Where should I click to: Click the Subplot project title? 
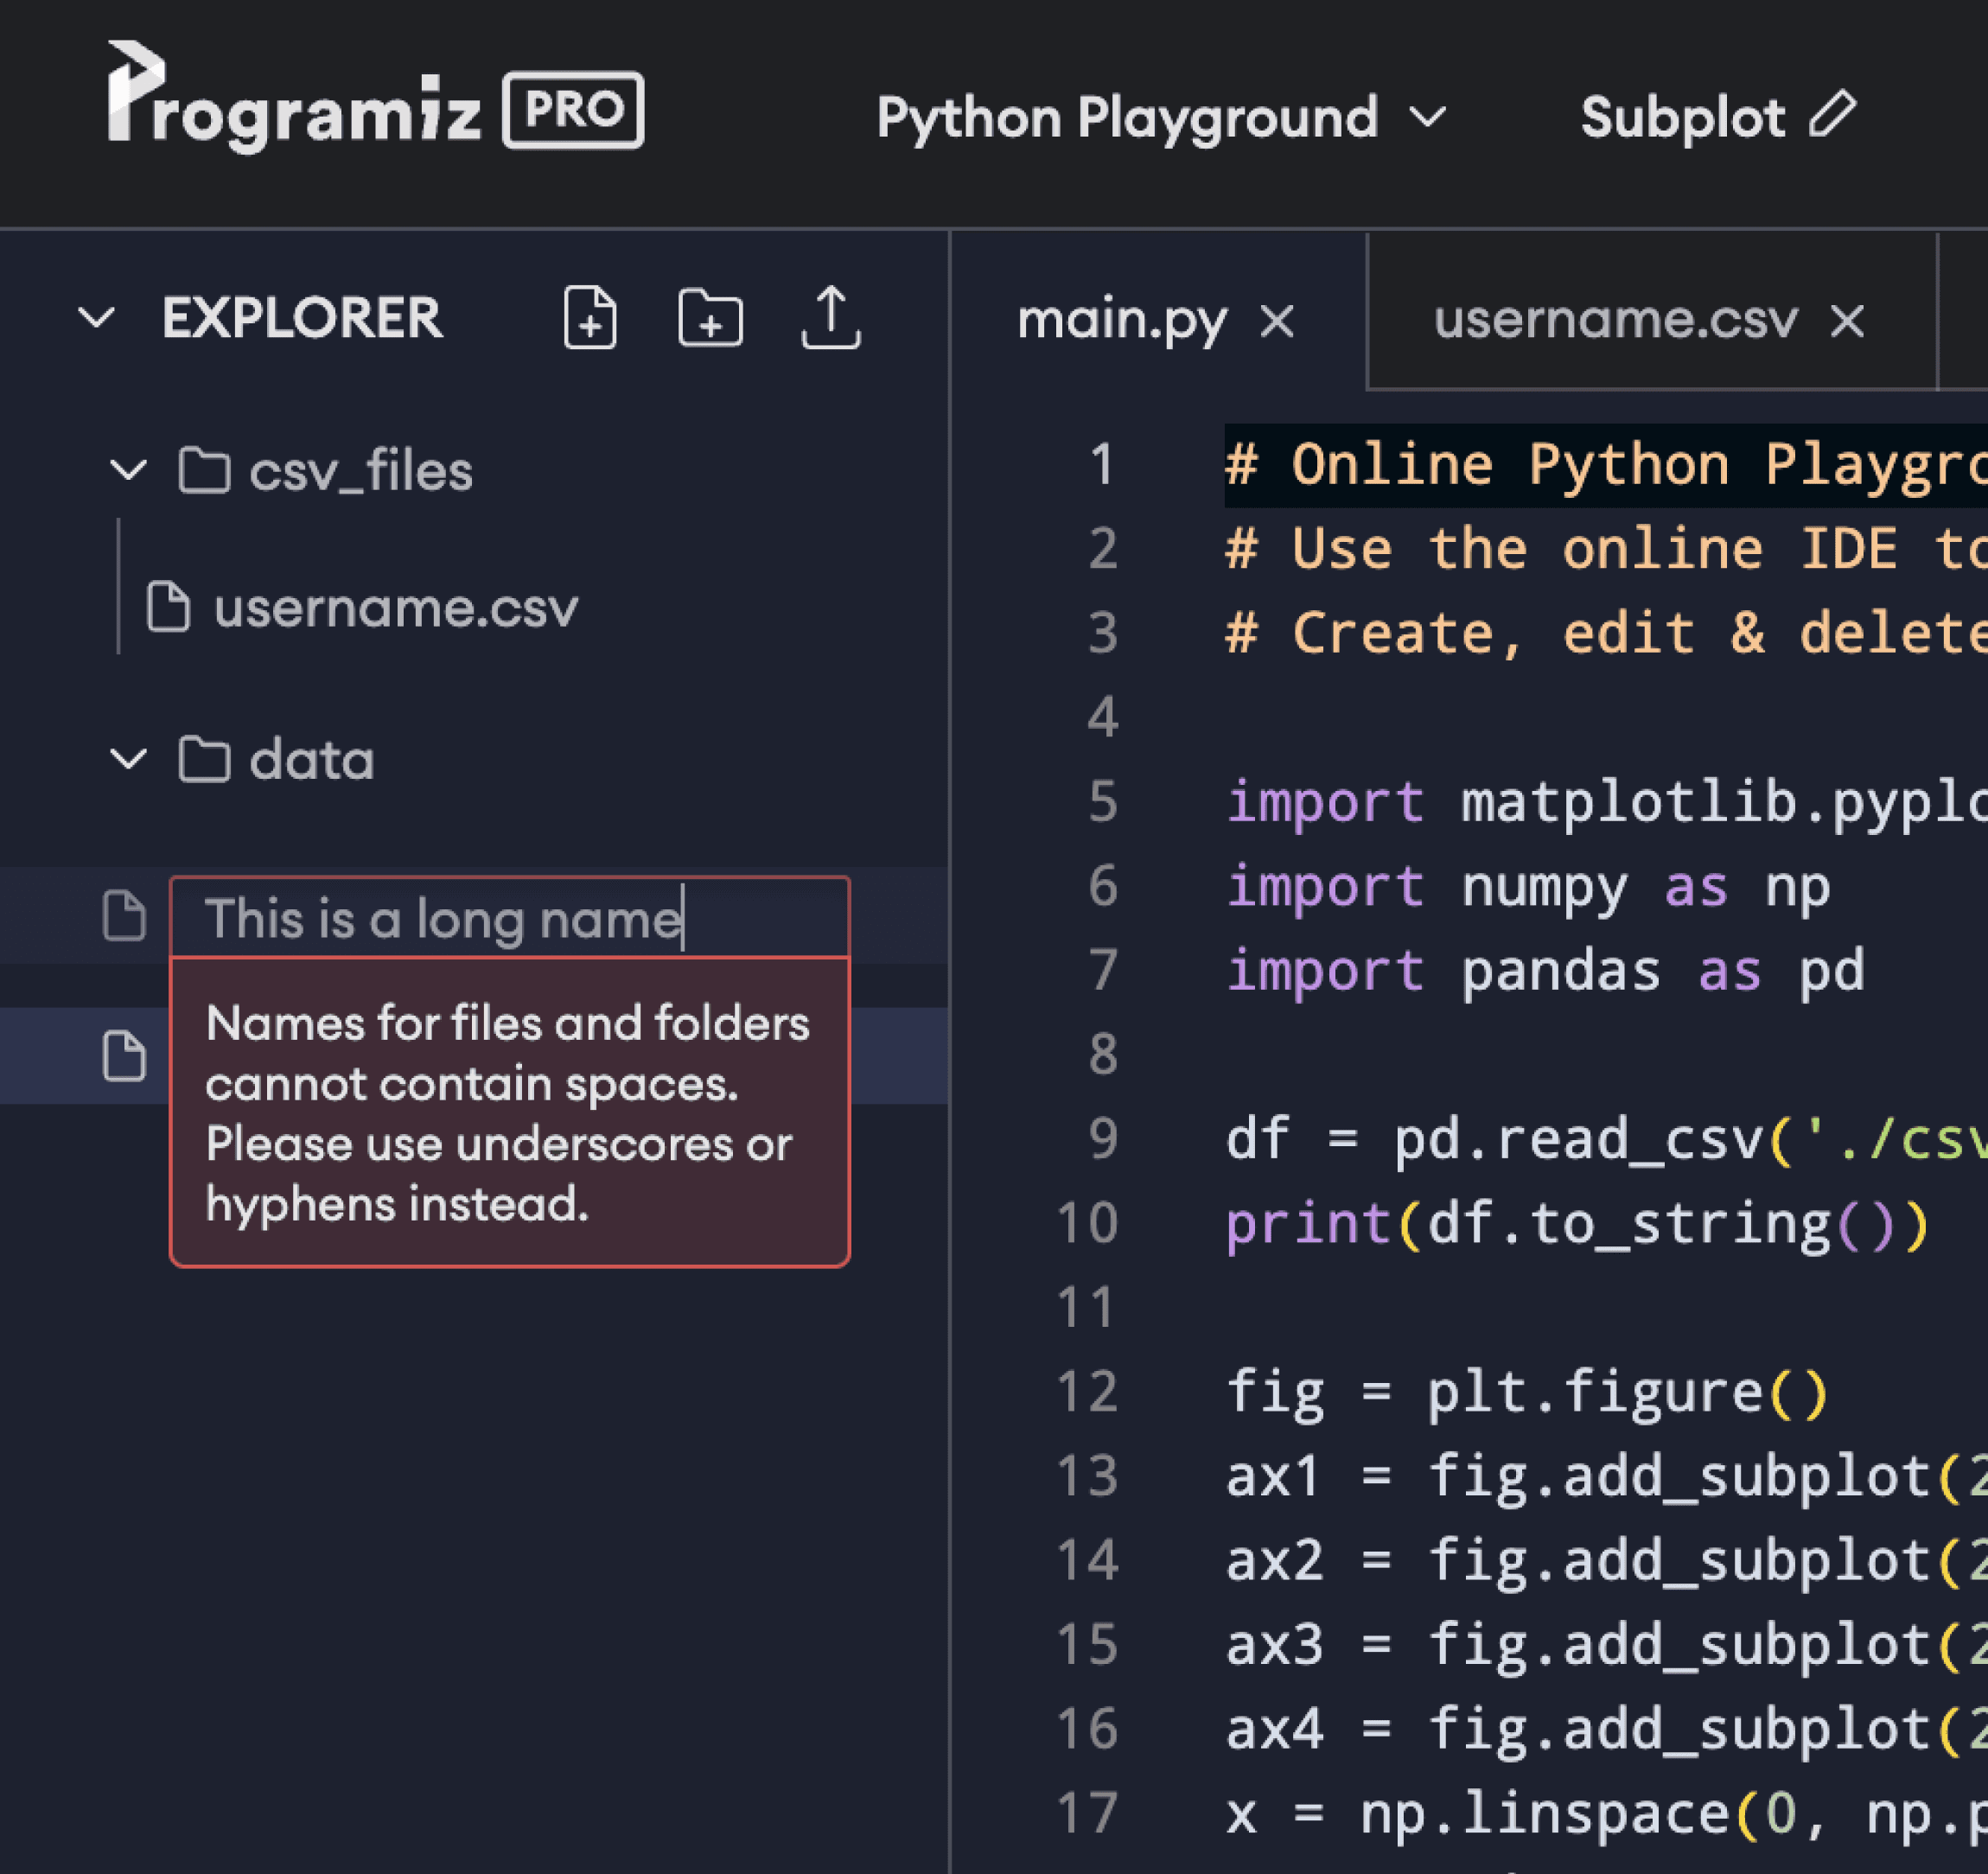pos(1682,117)
